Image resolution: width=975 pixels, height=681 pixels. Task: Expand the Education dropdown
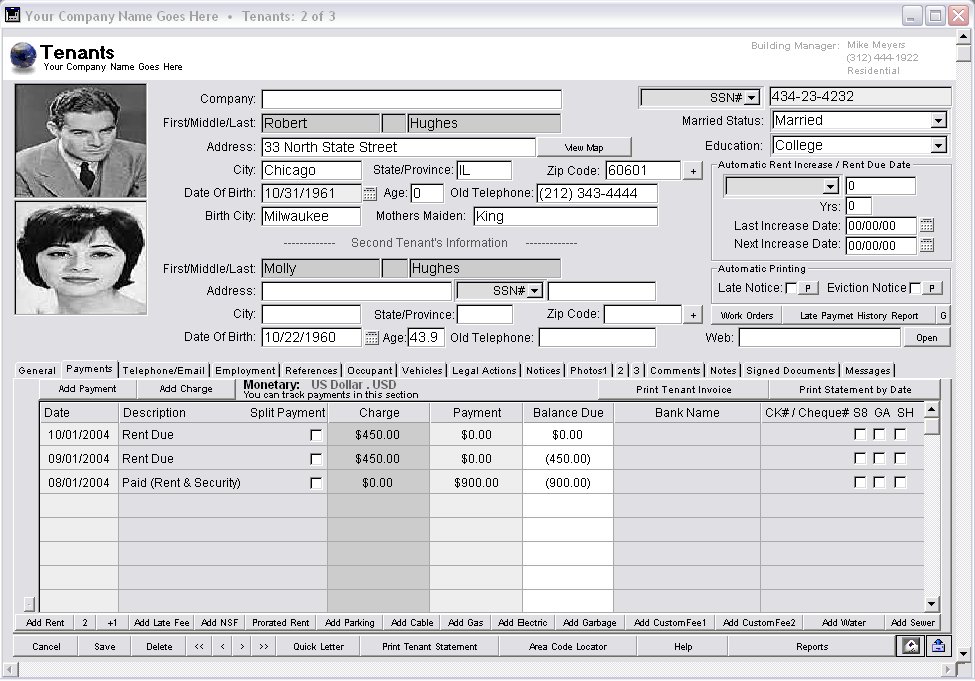(x=938, y=146)
